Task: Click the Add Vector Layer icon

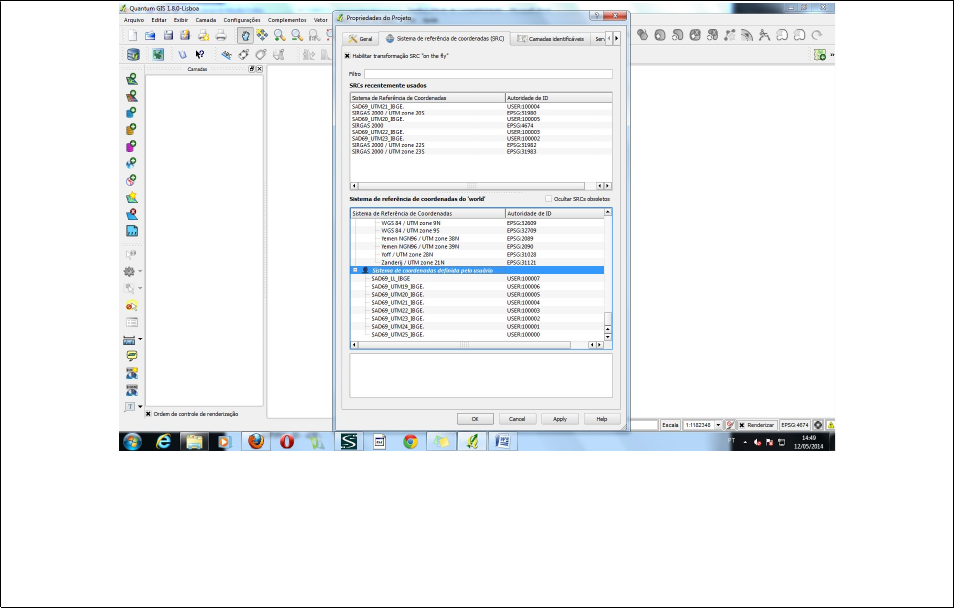Action: click(131, 79)
